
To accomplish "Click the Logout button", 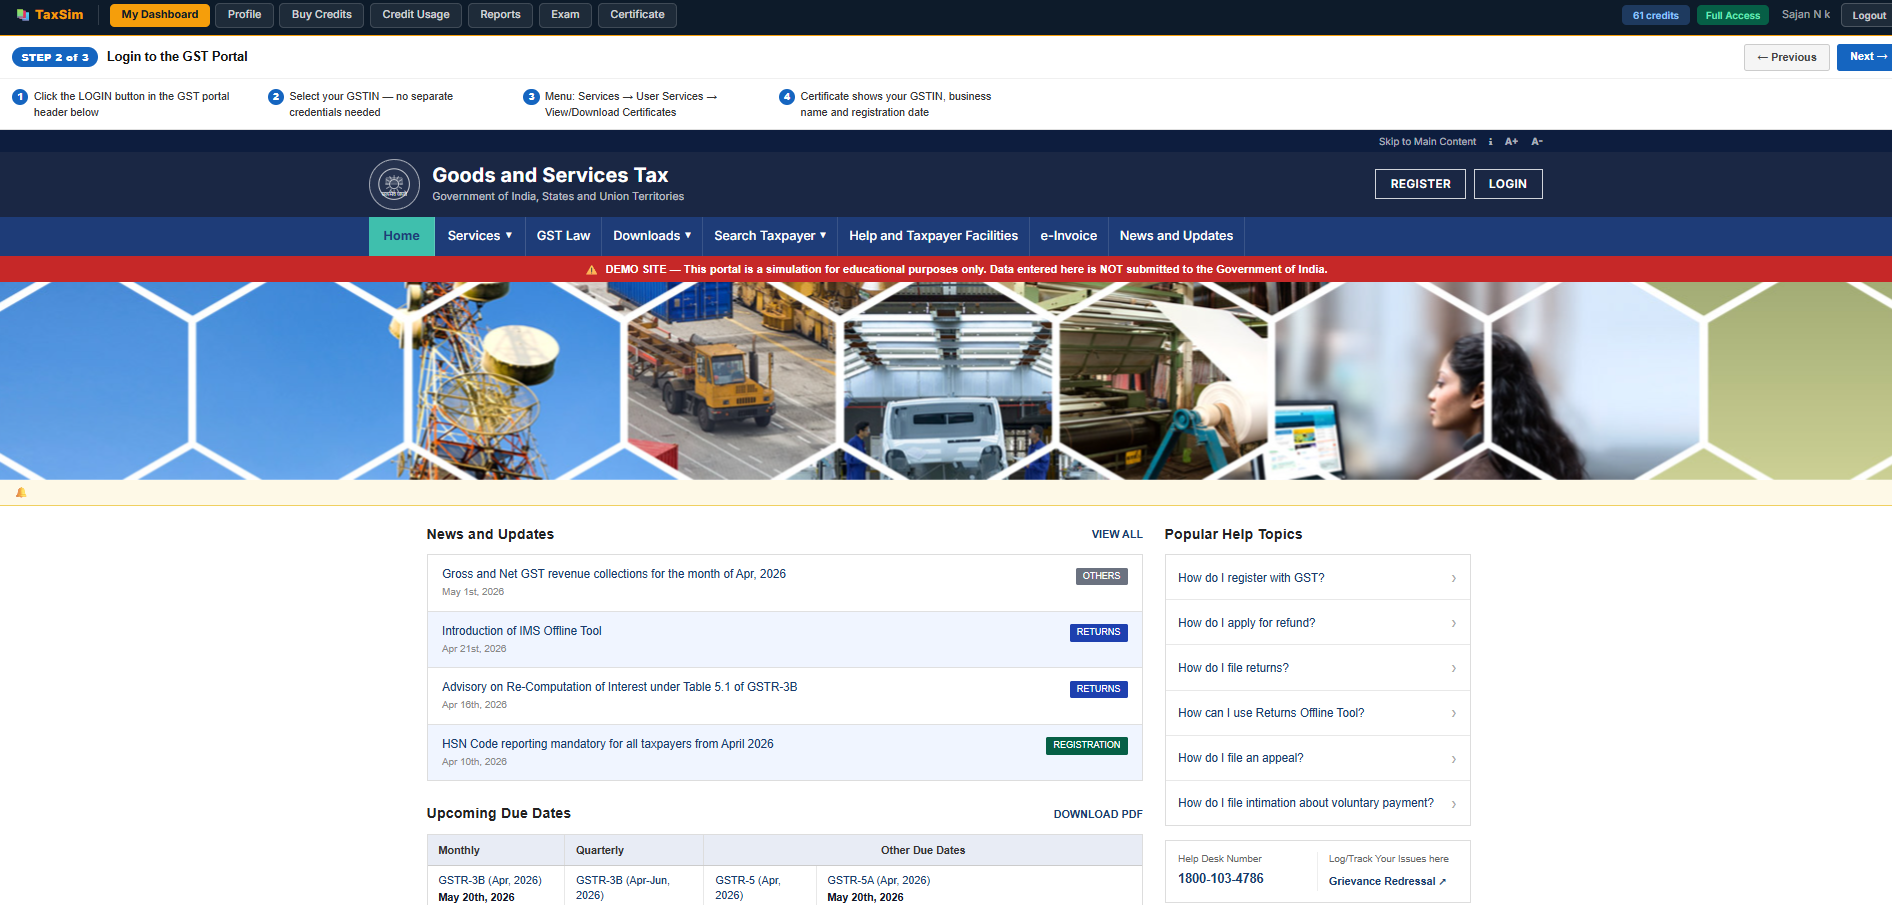I will coord(1867,15).
